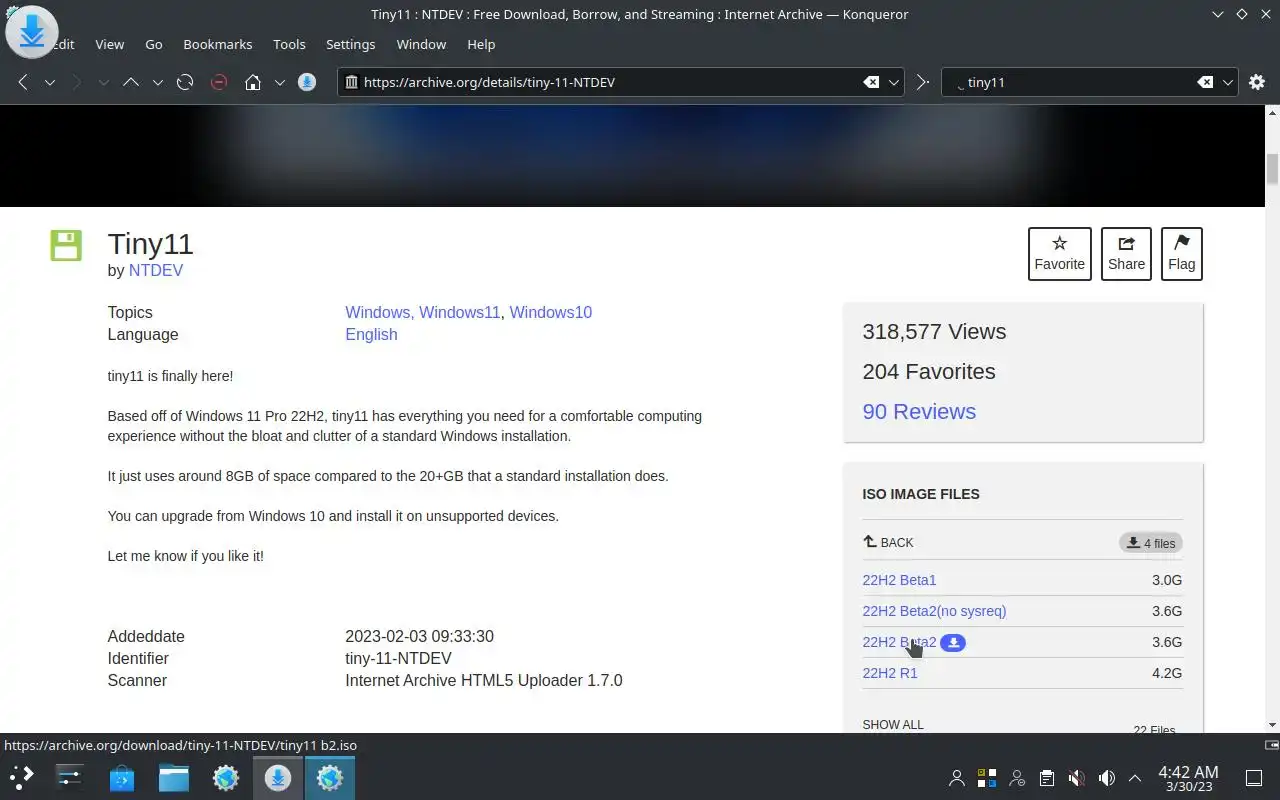This screenshot has width=1280, height=800.
Task: Click the English language link
Action: [371, 334]
